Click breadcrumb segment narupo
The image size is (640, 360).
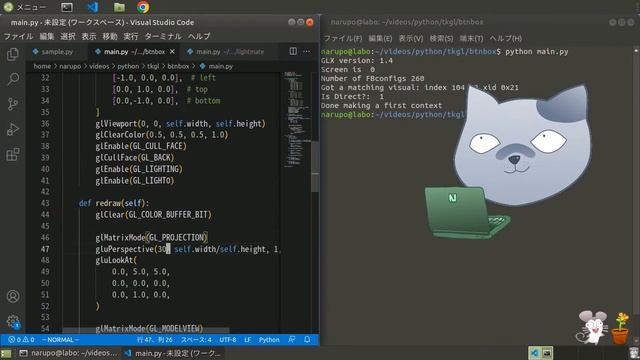[70, 66]
